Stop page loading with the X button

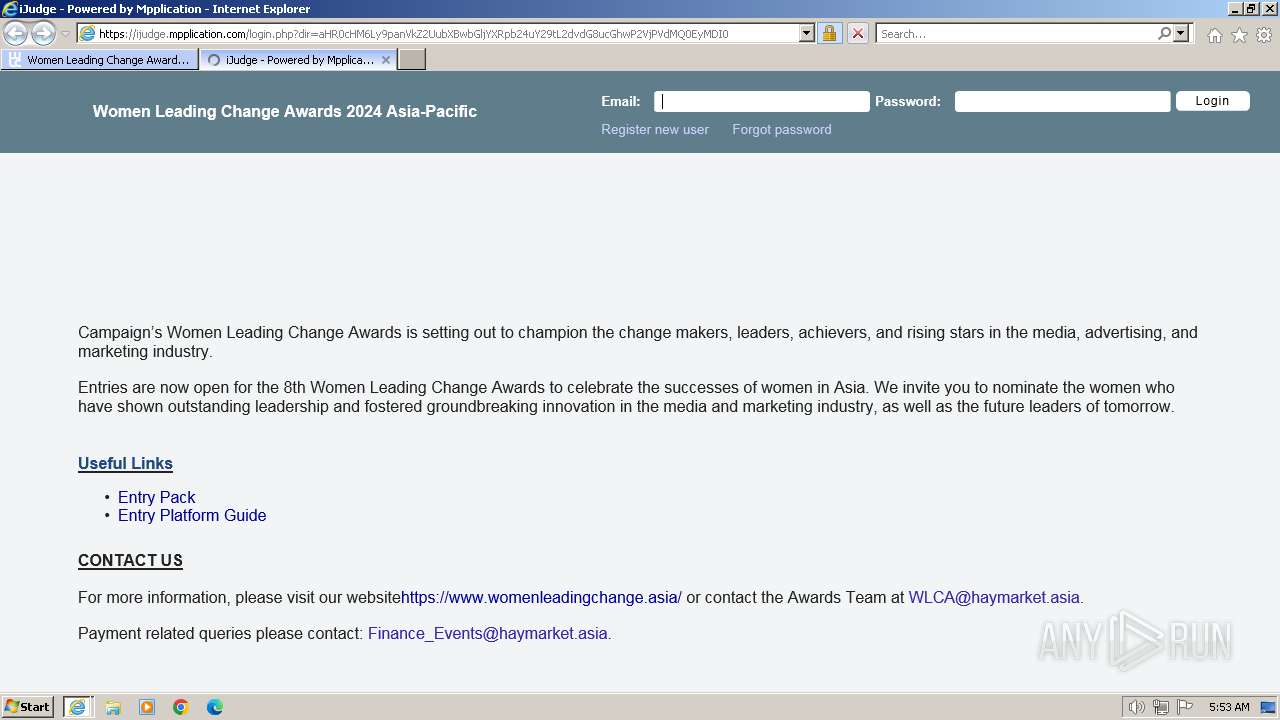858,33
